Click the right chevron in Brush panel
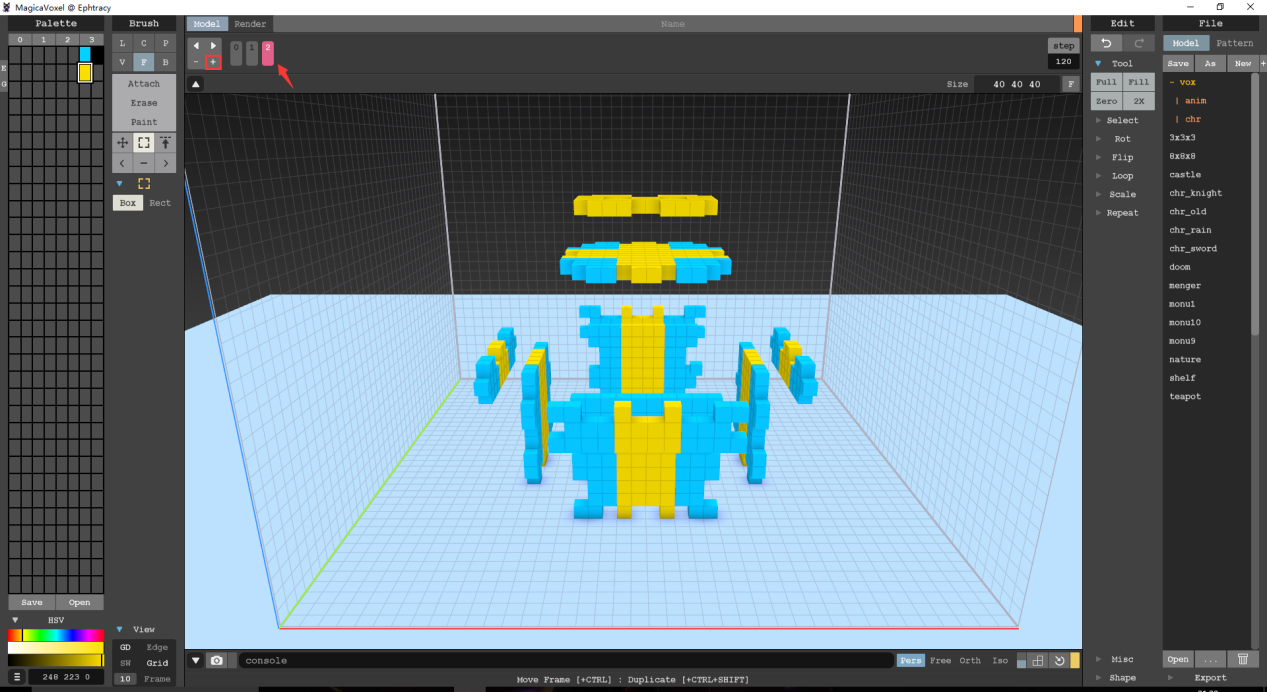Screen dimensions: 1267x692 pyautogui.click(x=166, y=163)
